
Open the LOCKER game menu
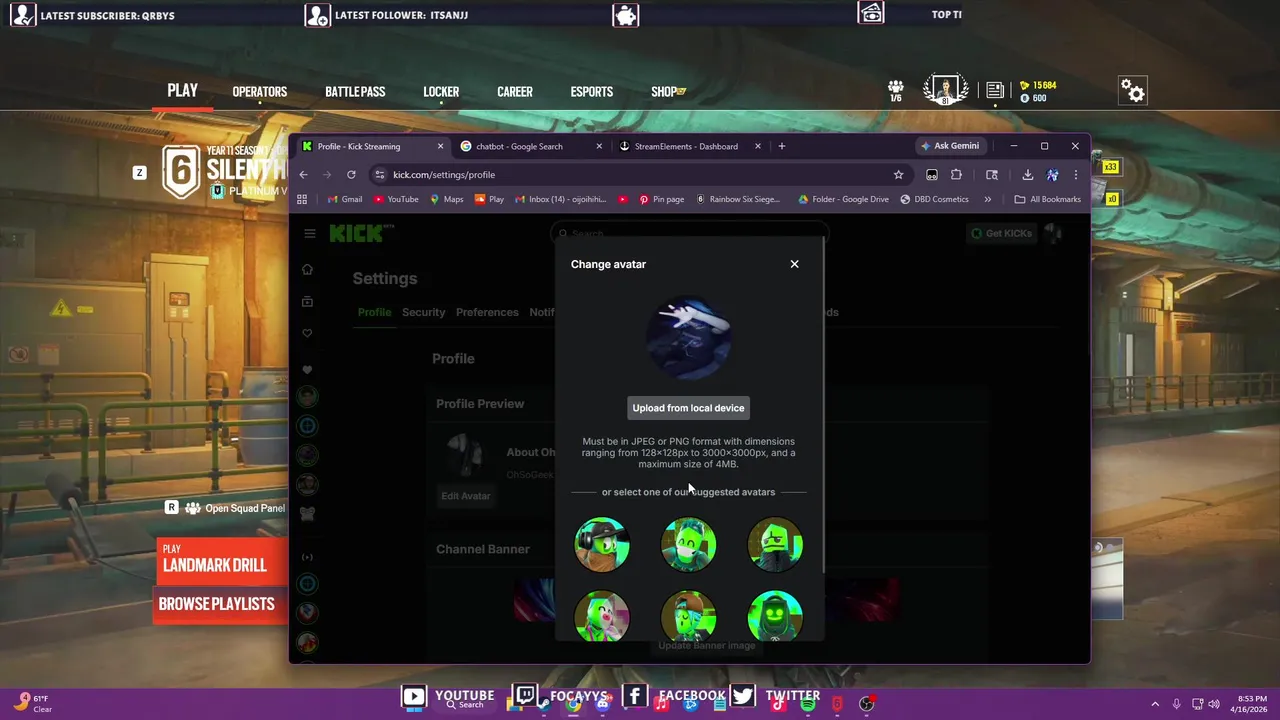tap(441, 92)
